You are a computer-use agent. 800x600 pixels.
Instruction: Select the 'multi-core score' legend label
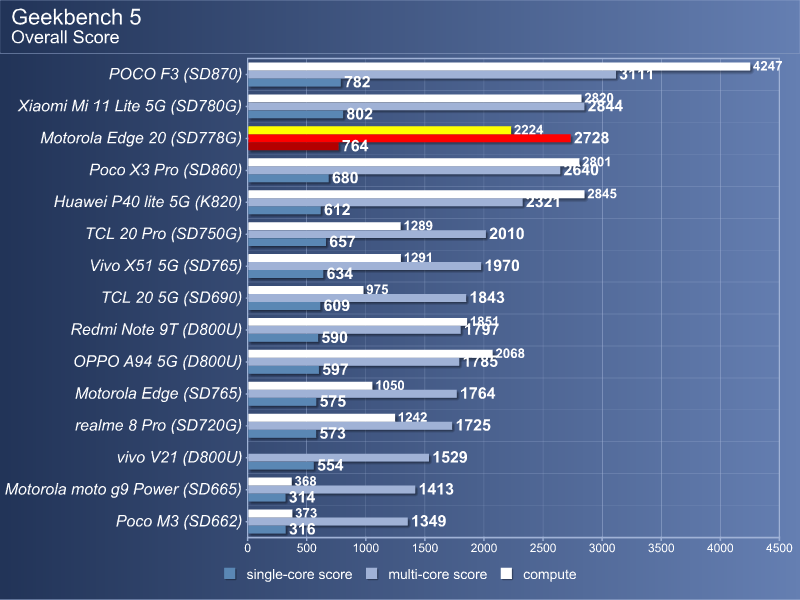[x=437, y=574]
